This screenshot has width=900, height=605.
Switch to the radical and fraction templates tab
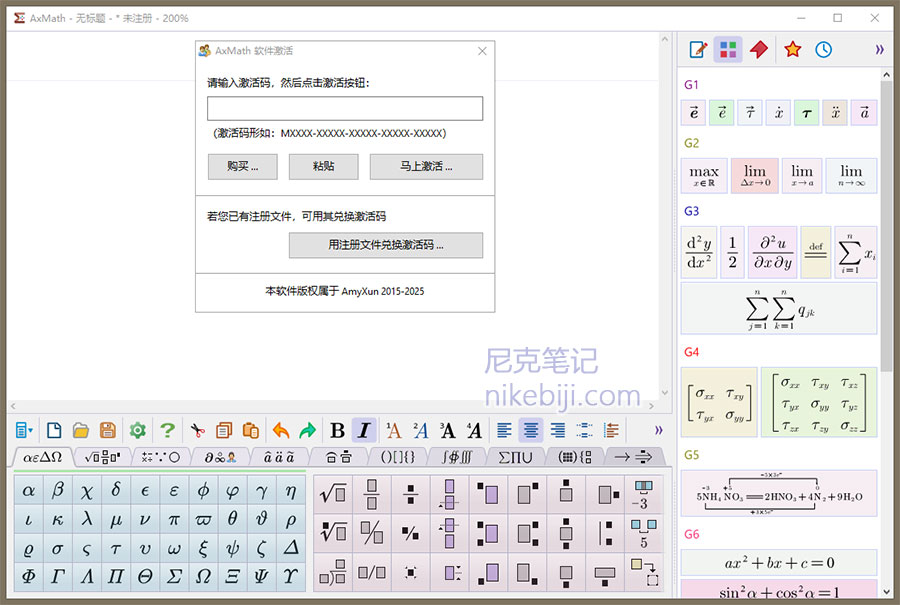103,457
